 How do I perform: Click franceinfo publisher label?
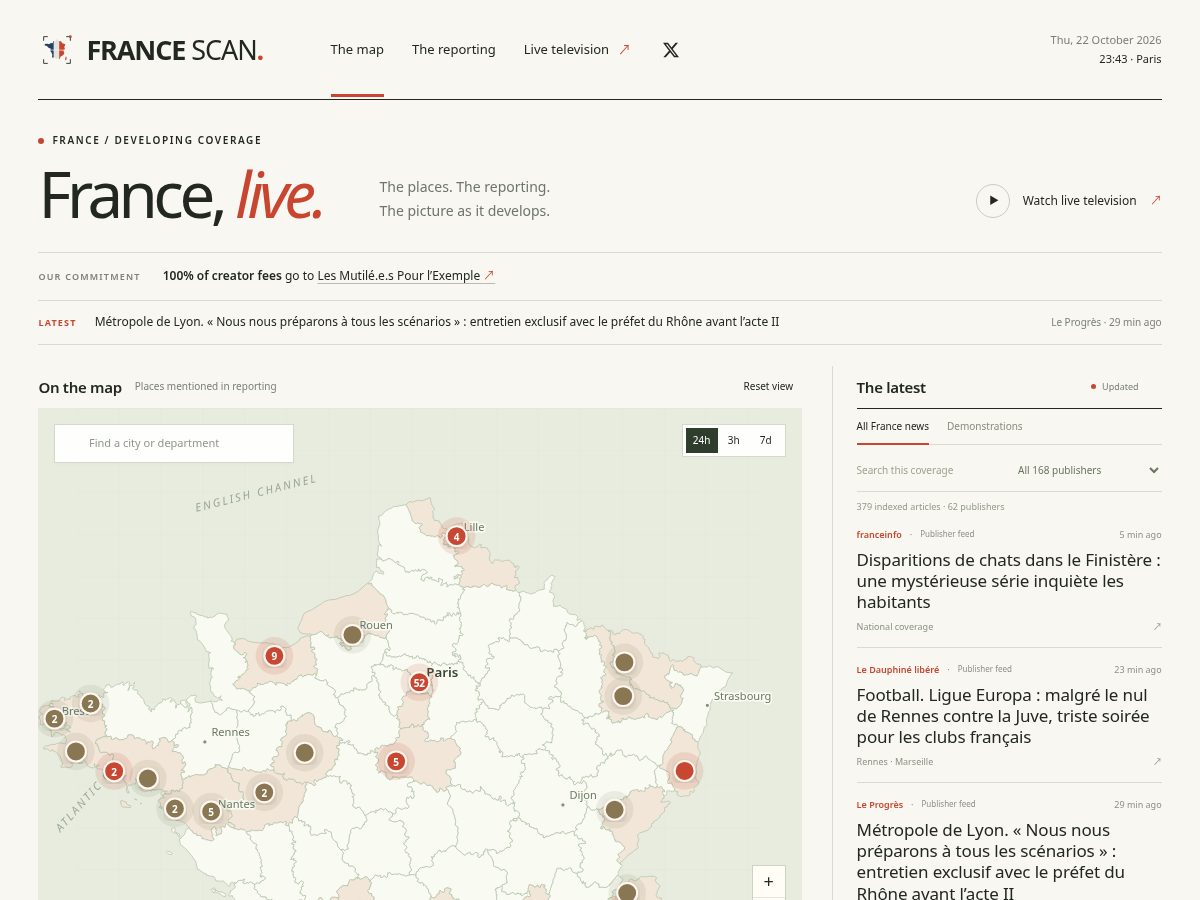click(x=879, y=535)
